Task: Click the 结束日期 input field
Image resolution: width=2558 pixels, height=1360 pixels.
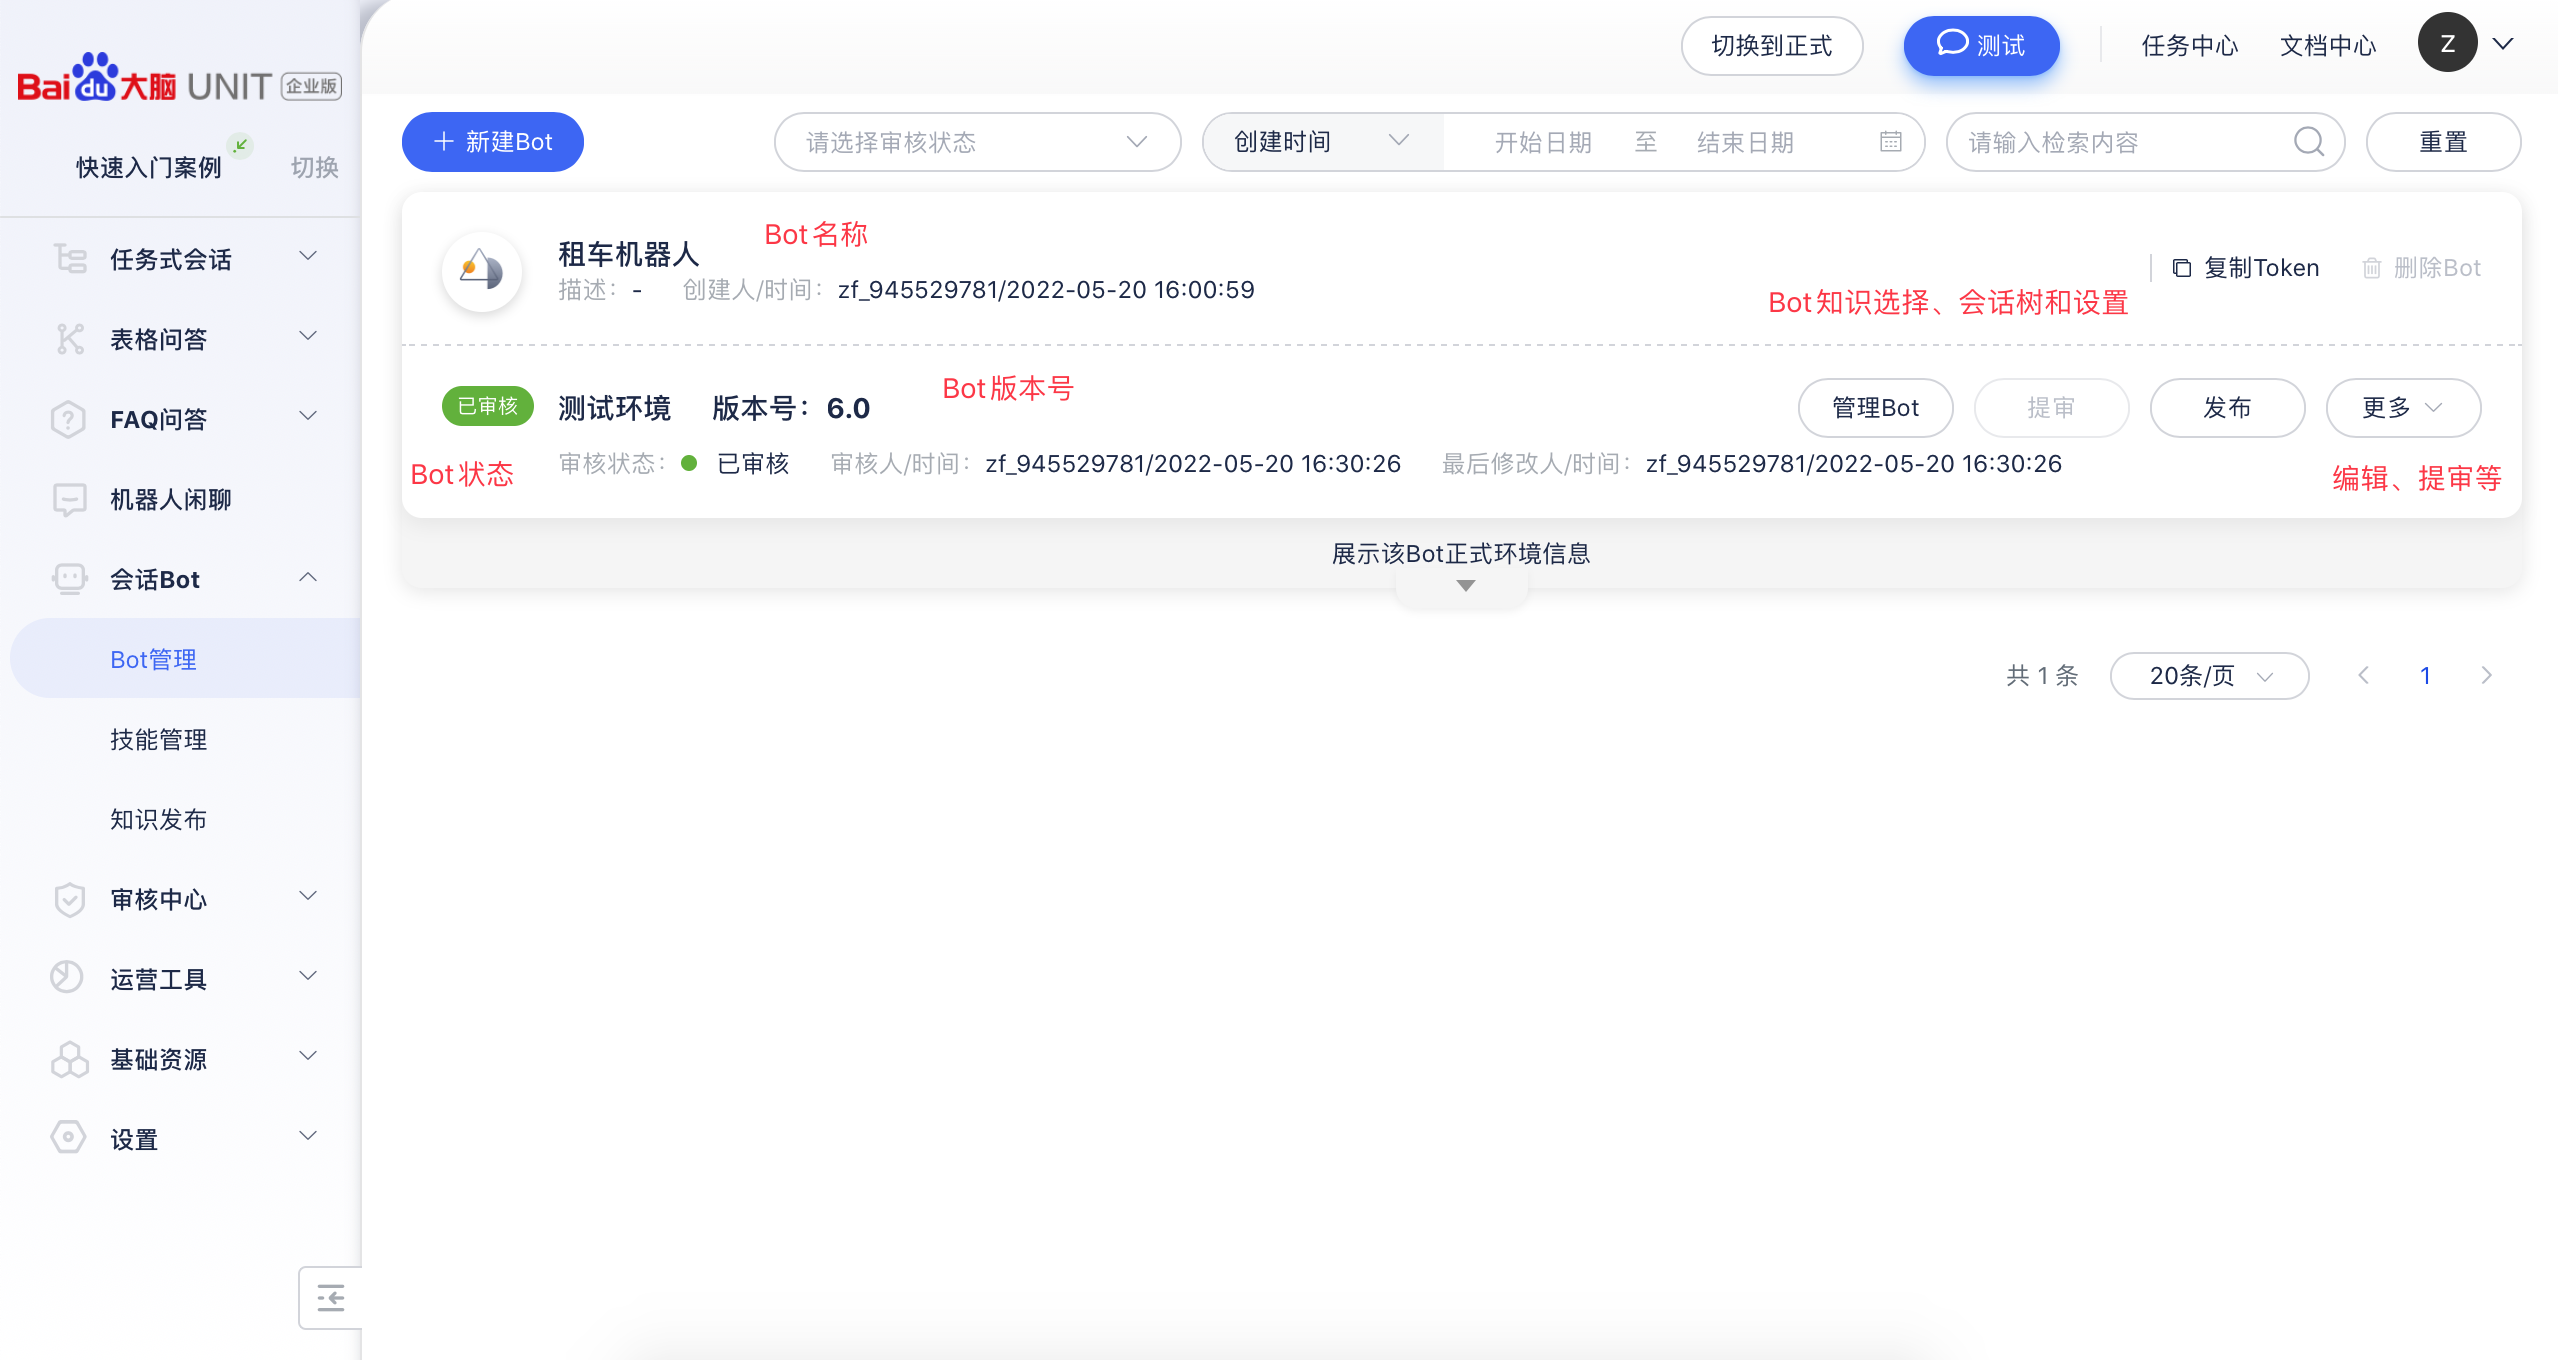Action: click(1745, 142)
